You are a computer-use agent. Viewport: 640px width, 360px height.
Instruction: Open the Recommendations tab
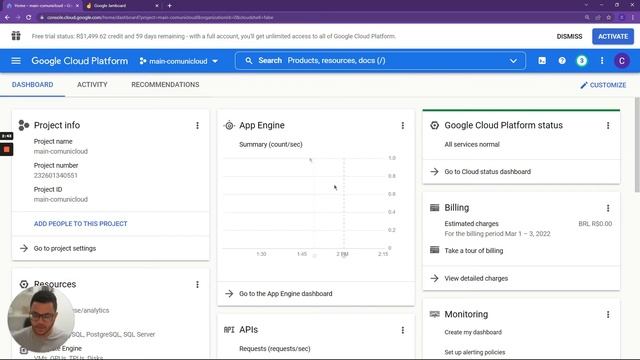tap(165, 84)
